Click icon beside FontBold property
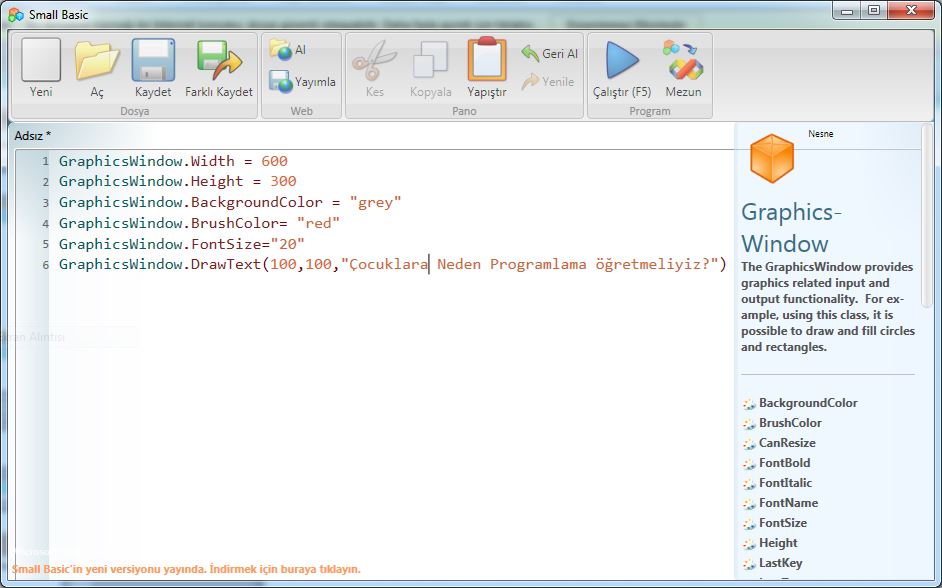942x588 pixels. coord(749,464)
